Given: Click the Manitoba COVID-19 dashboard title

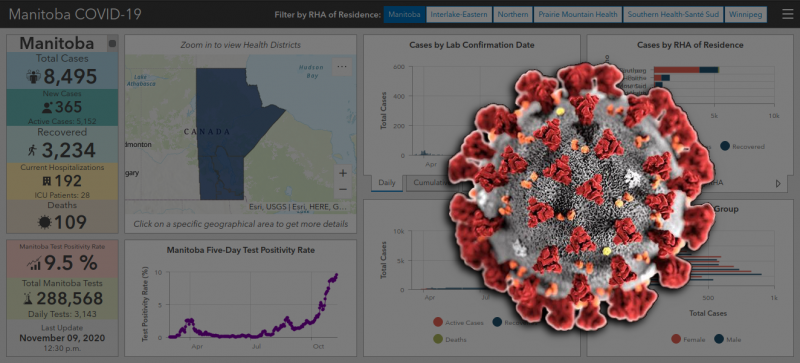Looking at the screenshot, I should click(75, 14).
